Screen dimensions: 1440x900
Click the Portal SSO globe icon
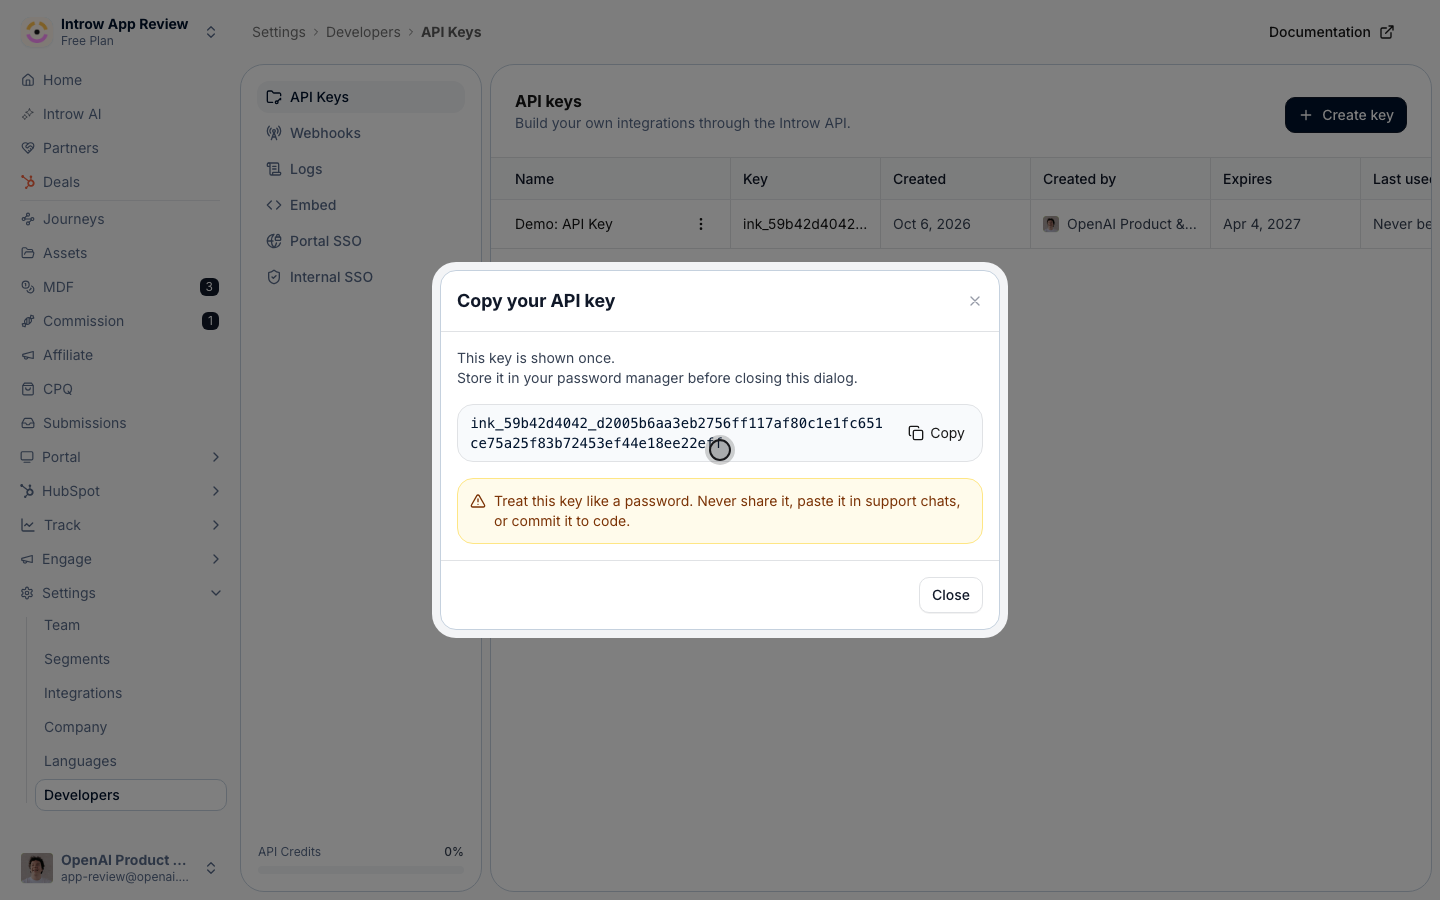[x=274, y=241]
